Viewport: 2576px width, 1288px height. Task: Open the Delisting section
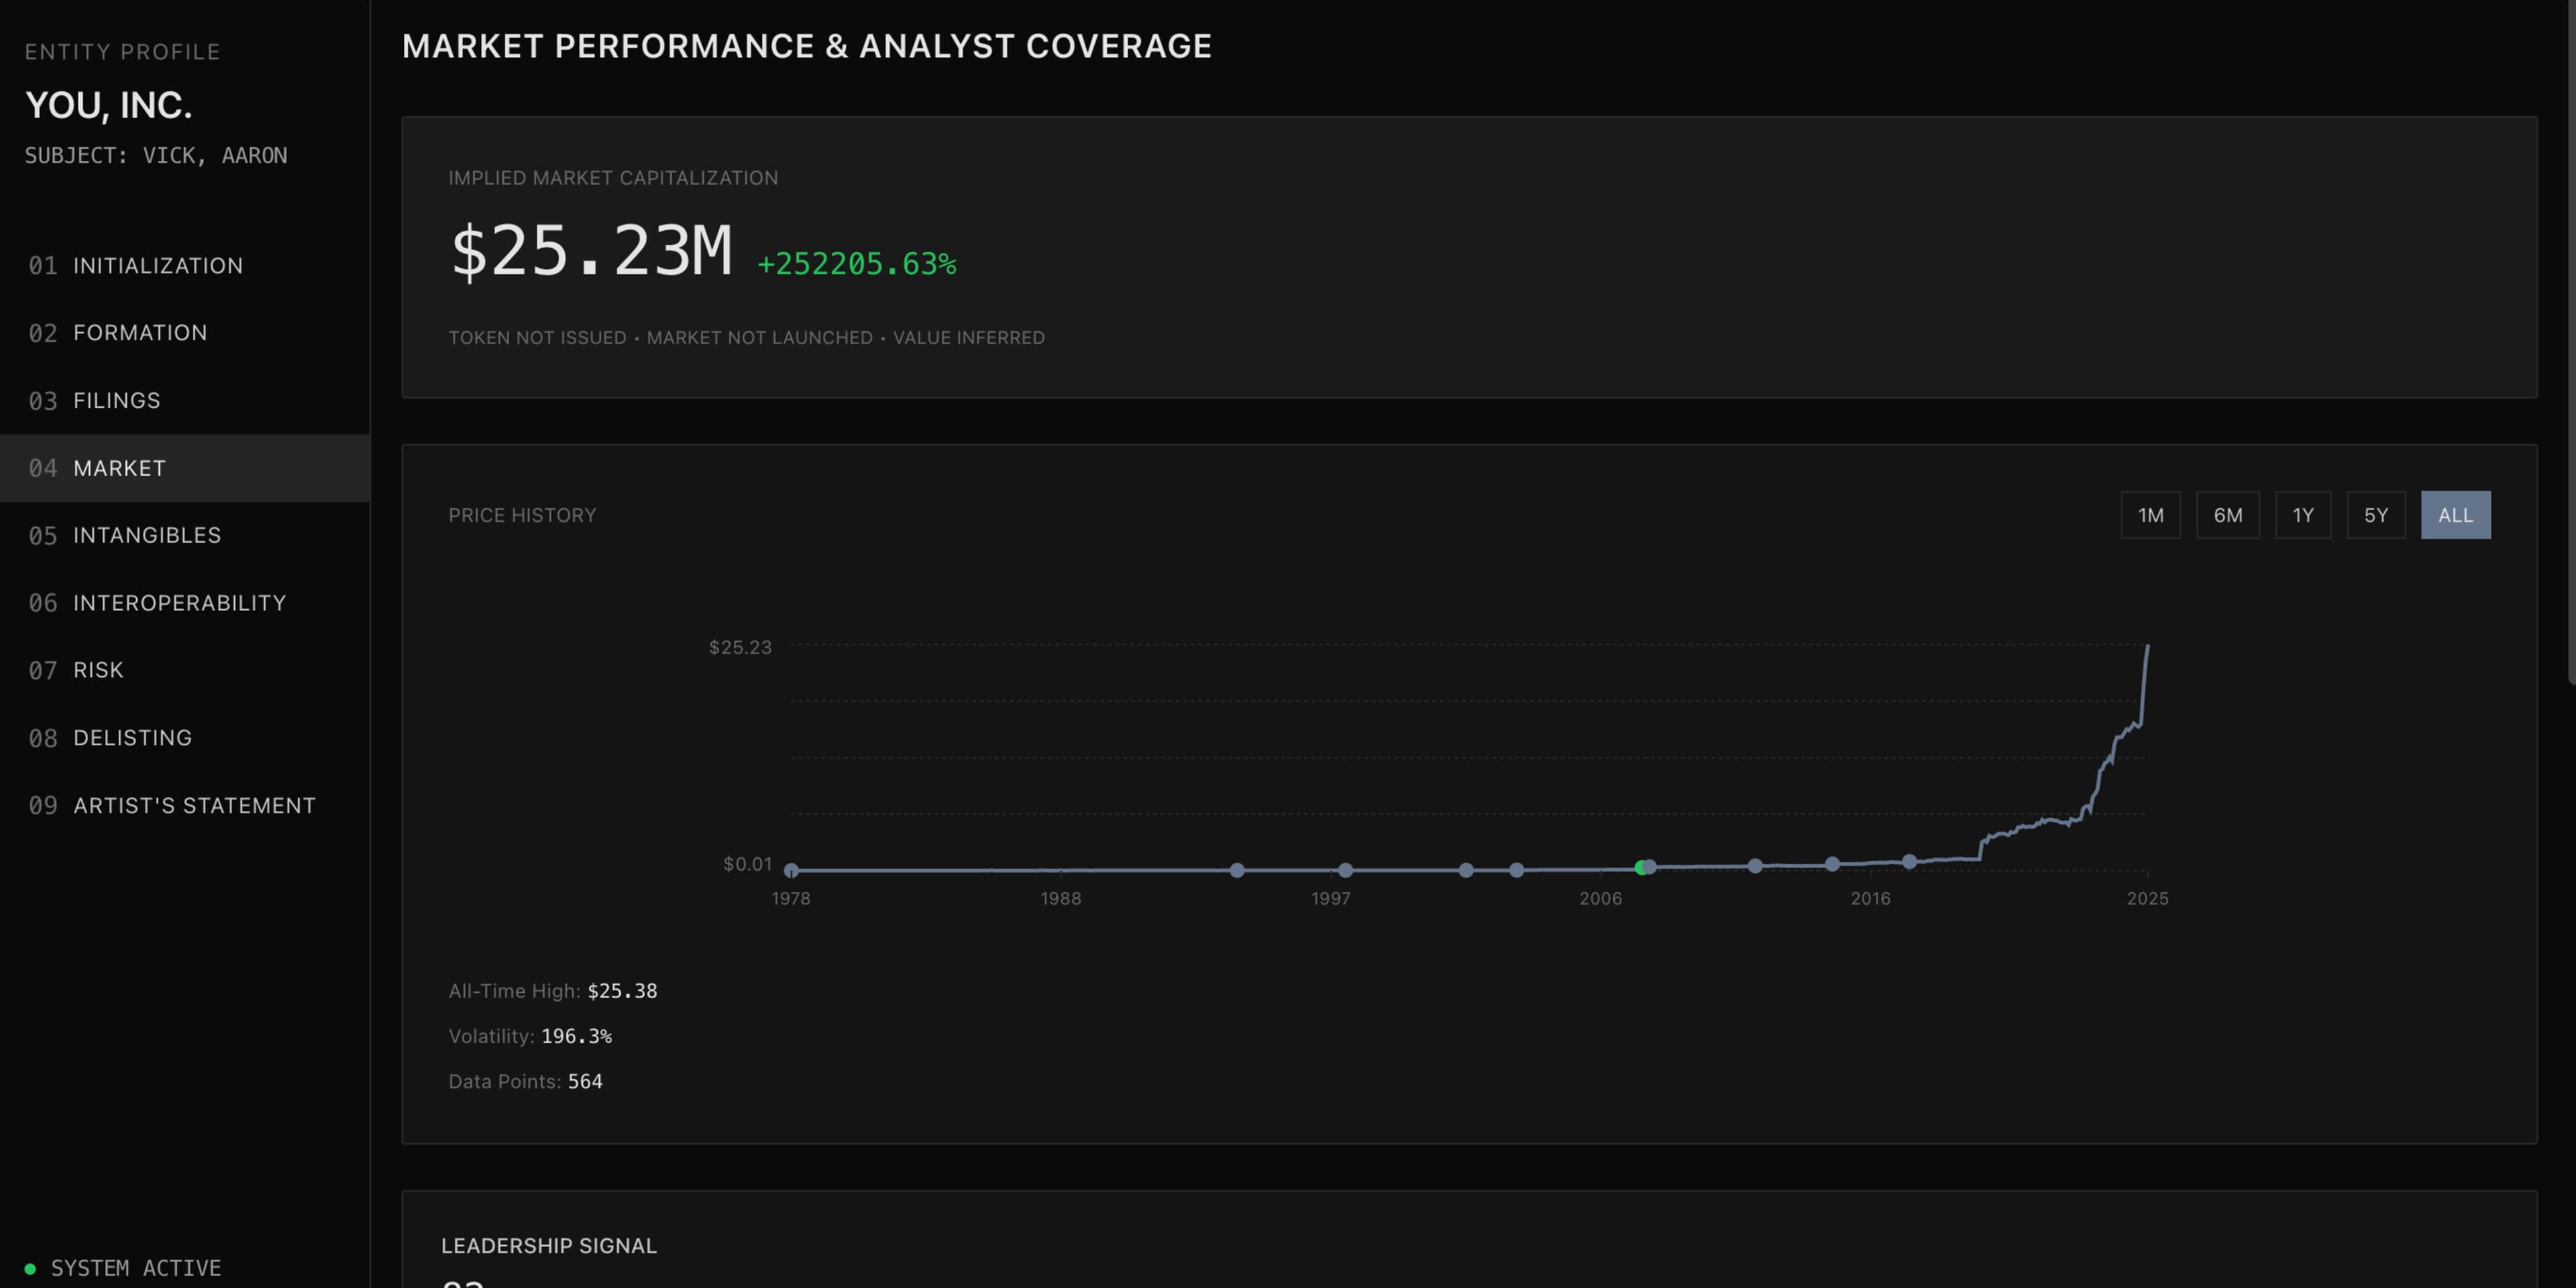[132, 738]
